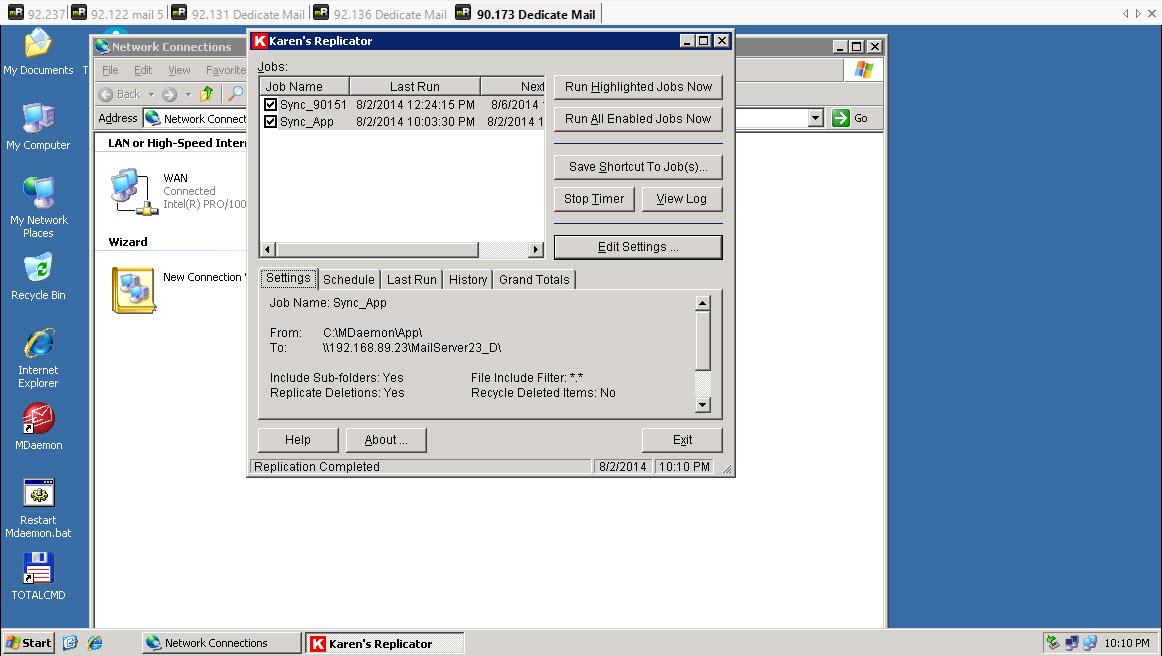Click settings pane scroll down arrow
The image size is (1162, 656).
703,405
